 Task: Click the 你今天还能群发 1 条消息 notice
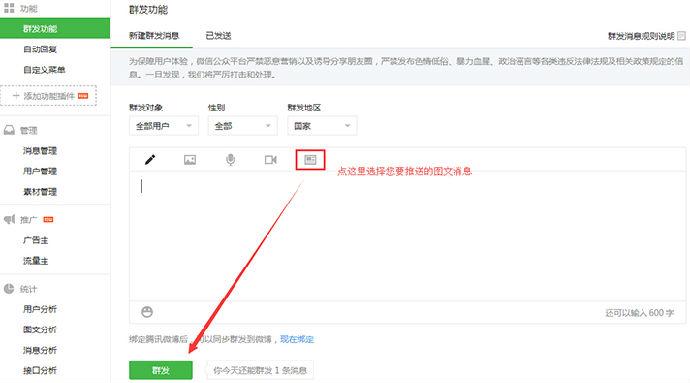pyautogui.click(x=260, y=370)
